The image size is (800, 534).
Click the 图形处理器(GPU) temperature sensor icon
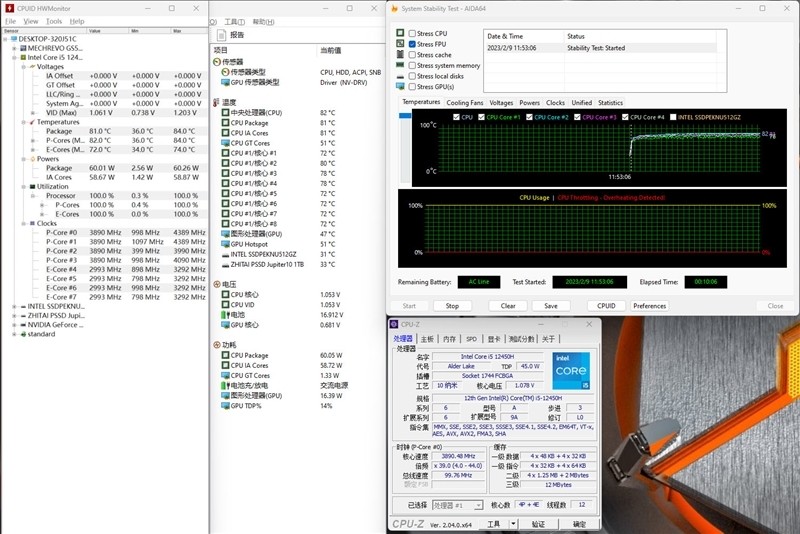[225, 233]
